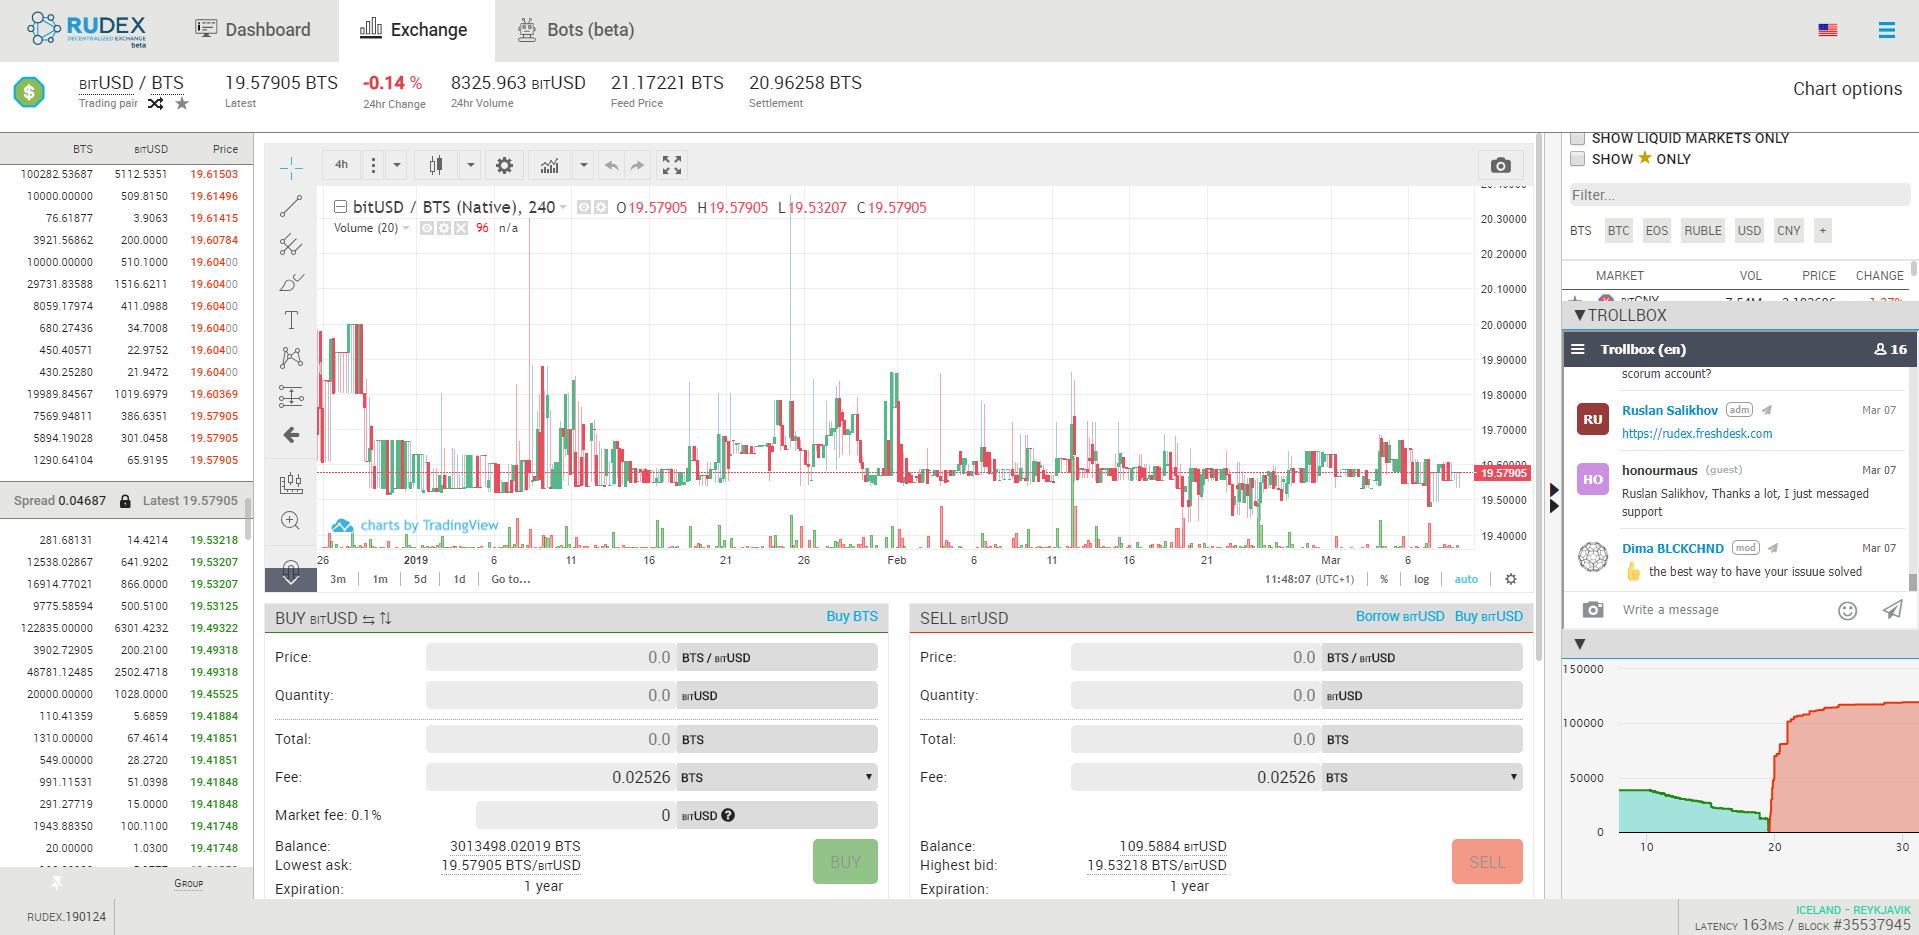Select the chart pattern tool
Image resolution: width=1919 pixels, height=935 pixels.
(x=291, y=358)
